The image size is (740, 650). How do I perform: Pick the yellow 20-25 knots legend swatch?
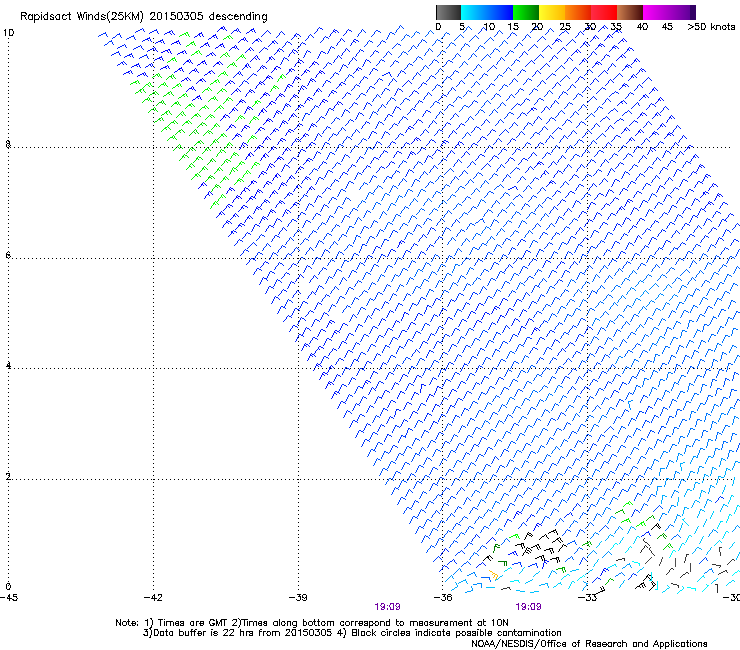552,12
